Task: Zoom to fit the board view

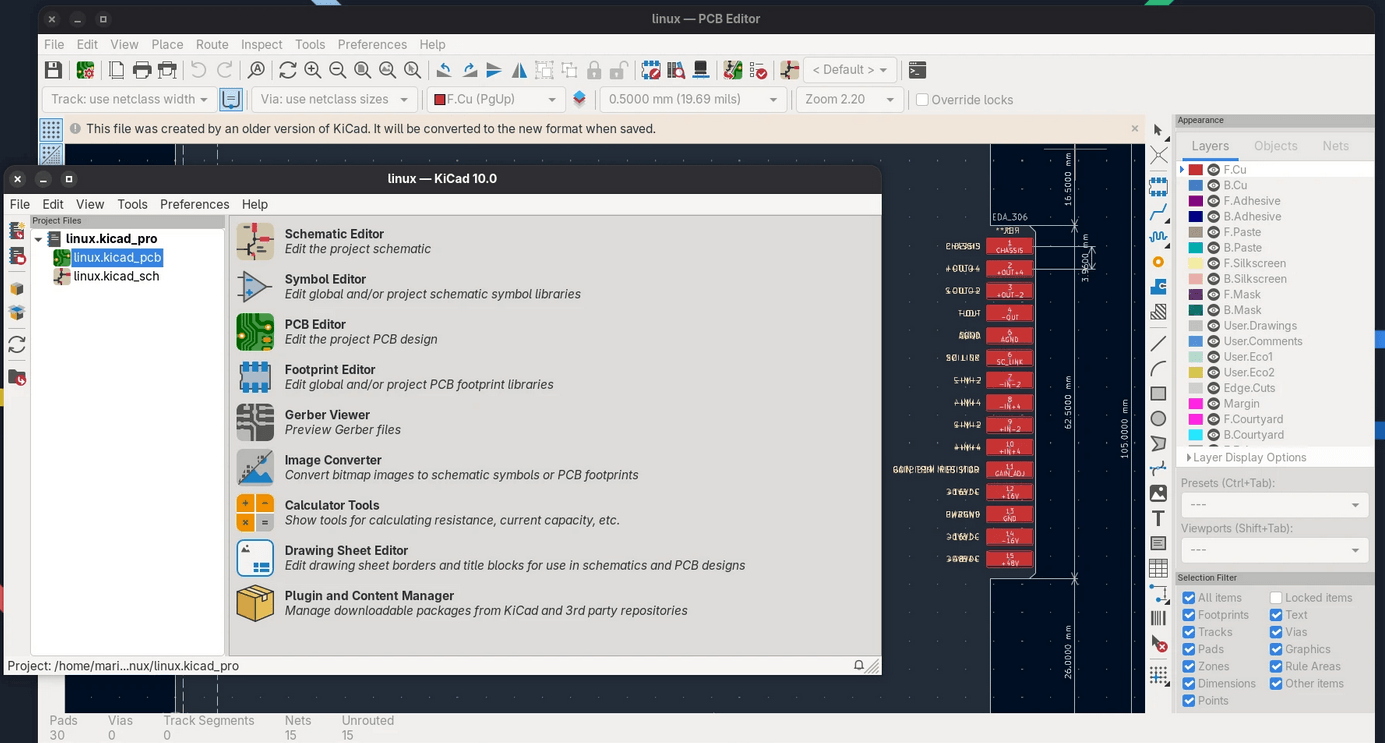Action: pyautogui.click(x=363, y=70)
